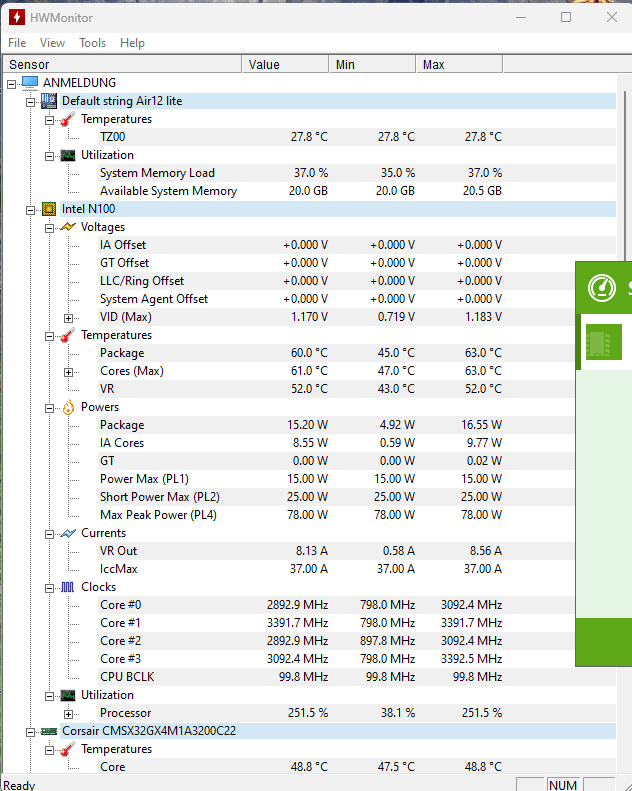Click the Powers flame icon

click(68, 407)
